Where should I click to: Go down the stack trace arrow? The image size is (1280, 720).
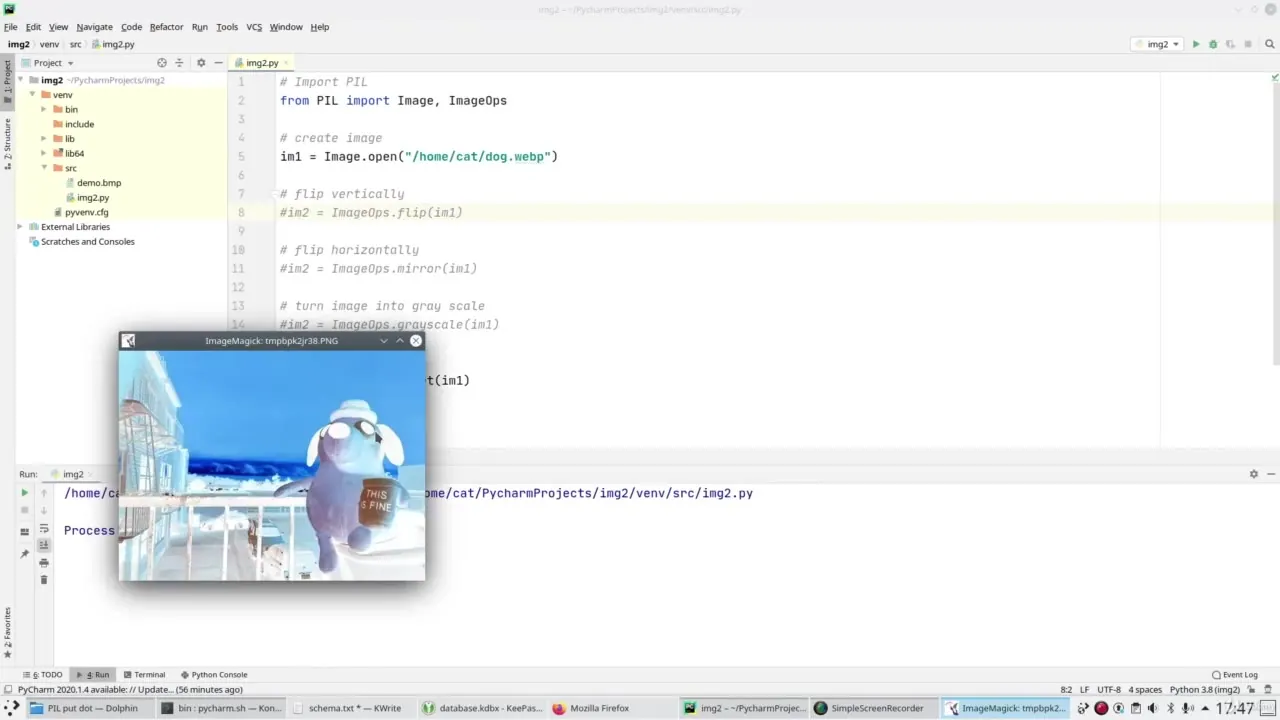click(x=44, y=510)
